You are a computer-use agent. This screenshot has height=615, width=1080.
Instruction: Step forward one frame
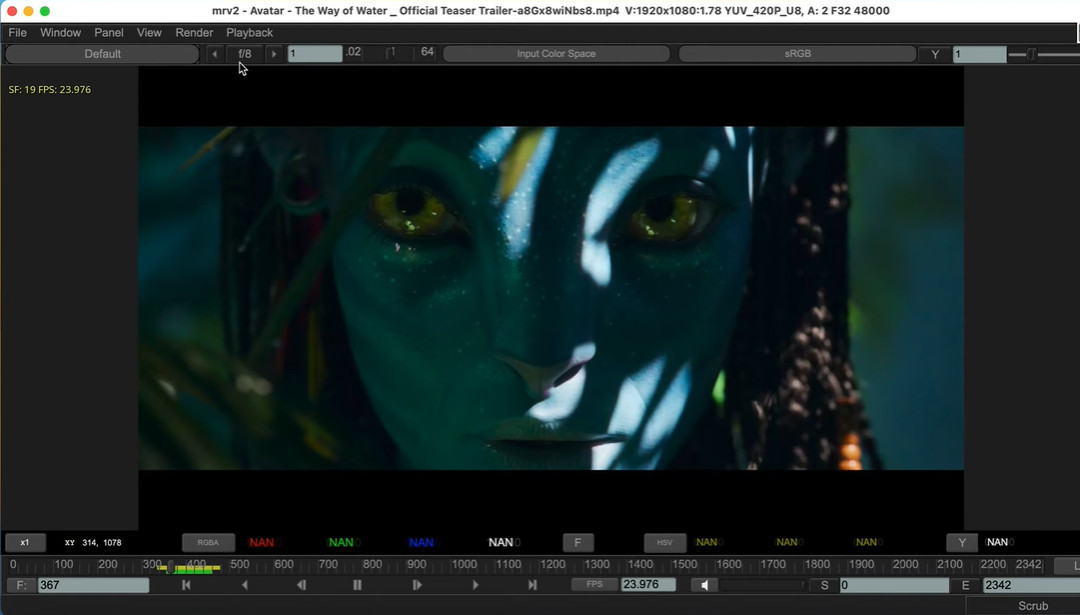click(x=417, y=585)
